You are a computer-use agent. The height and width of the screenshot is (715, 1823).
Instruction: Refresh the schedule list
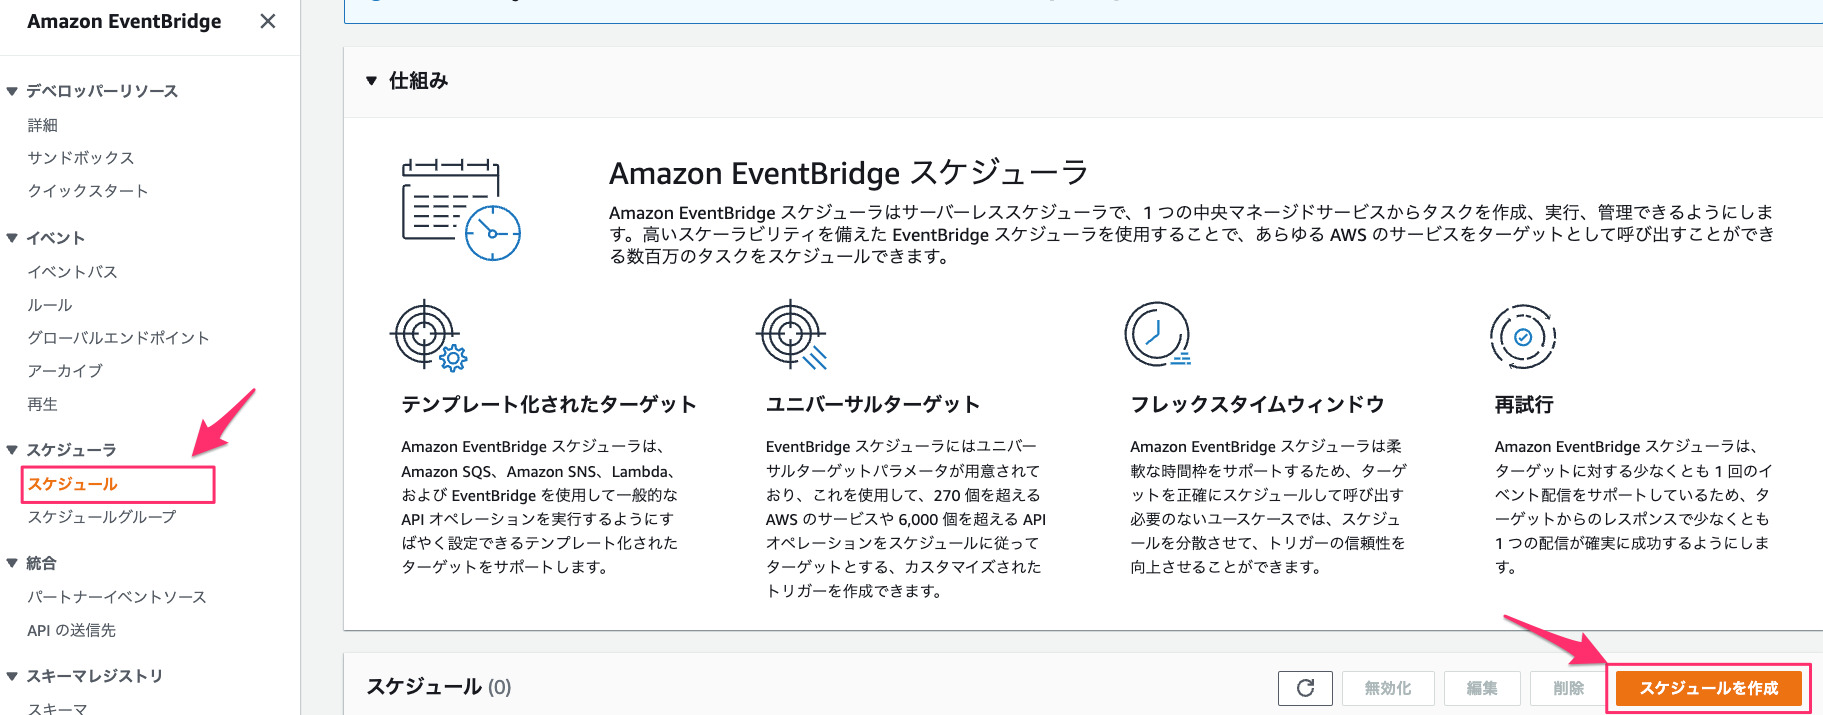coord(1305,688)
